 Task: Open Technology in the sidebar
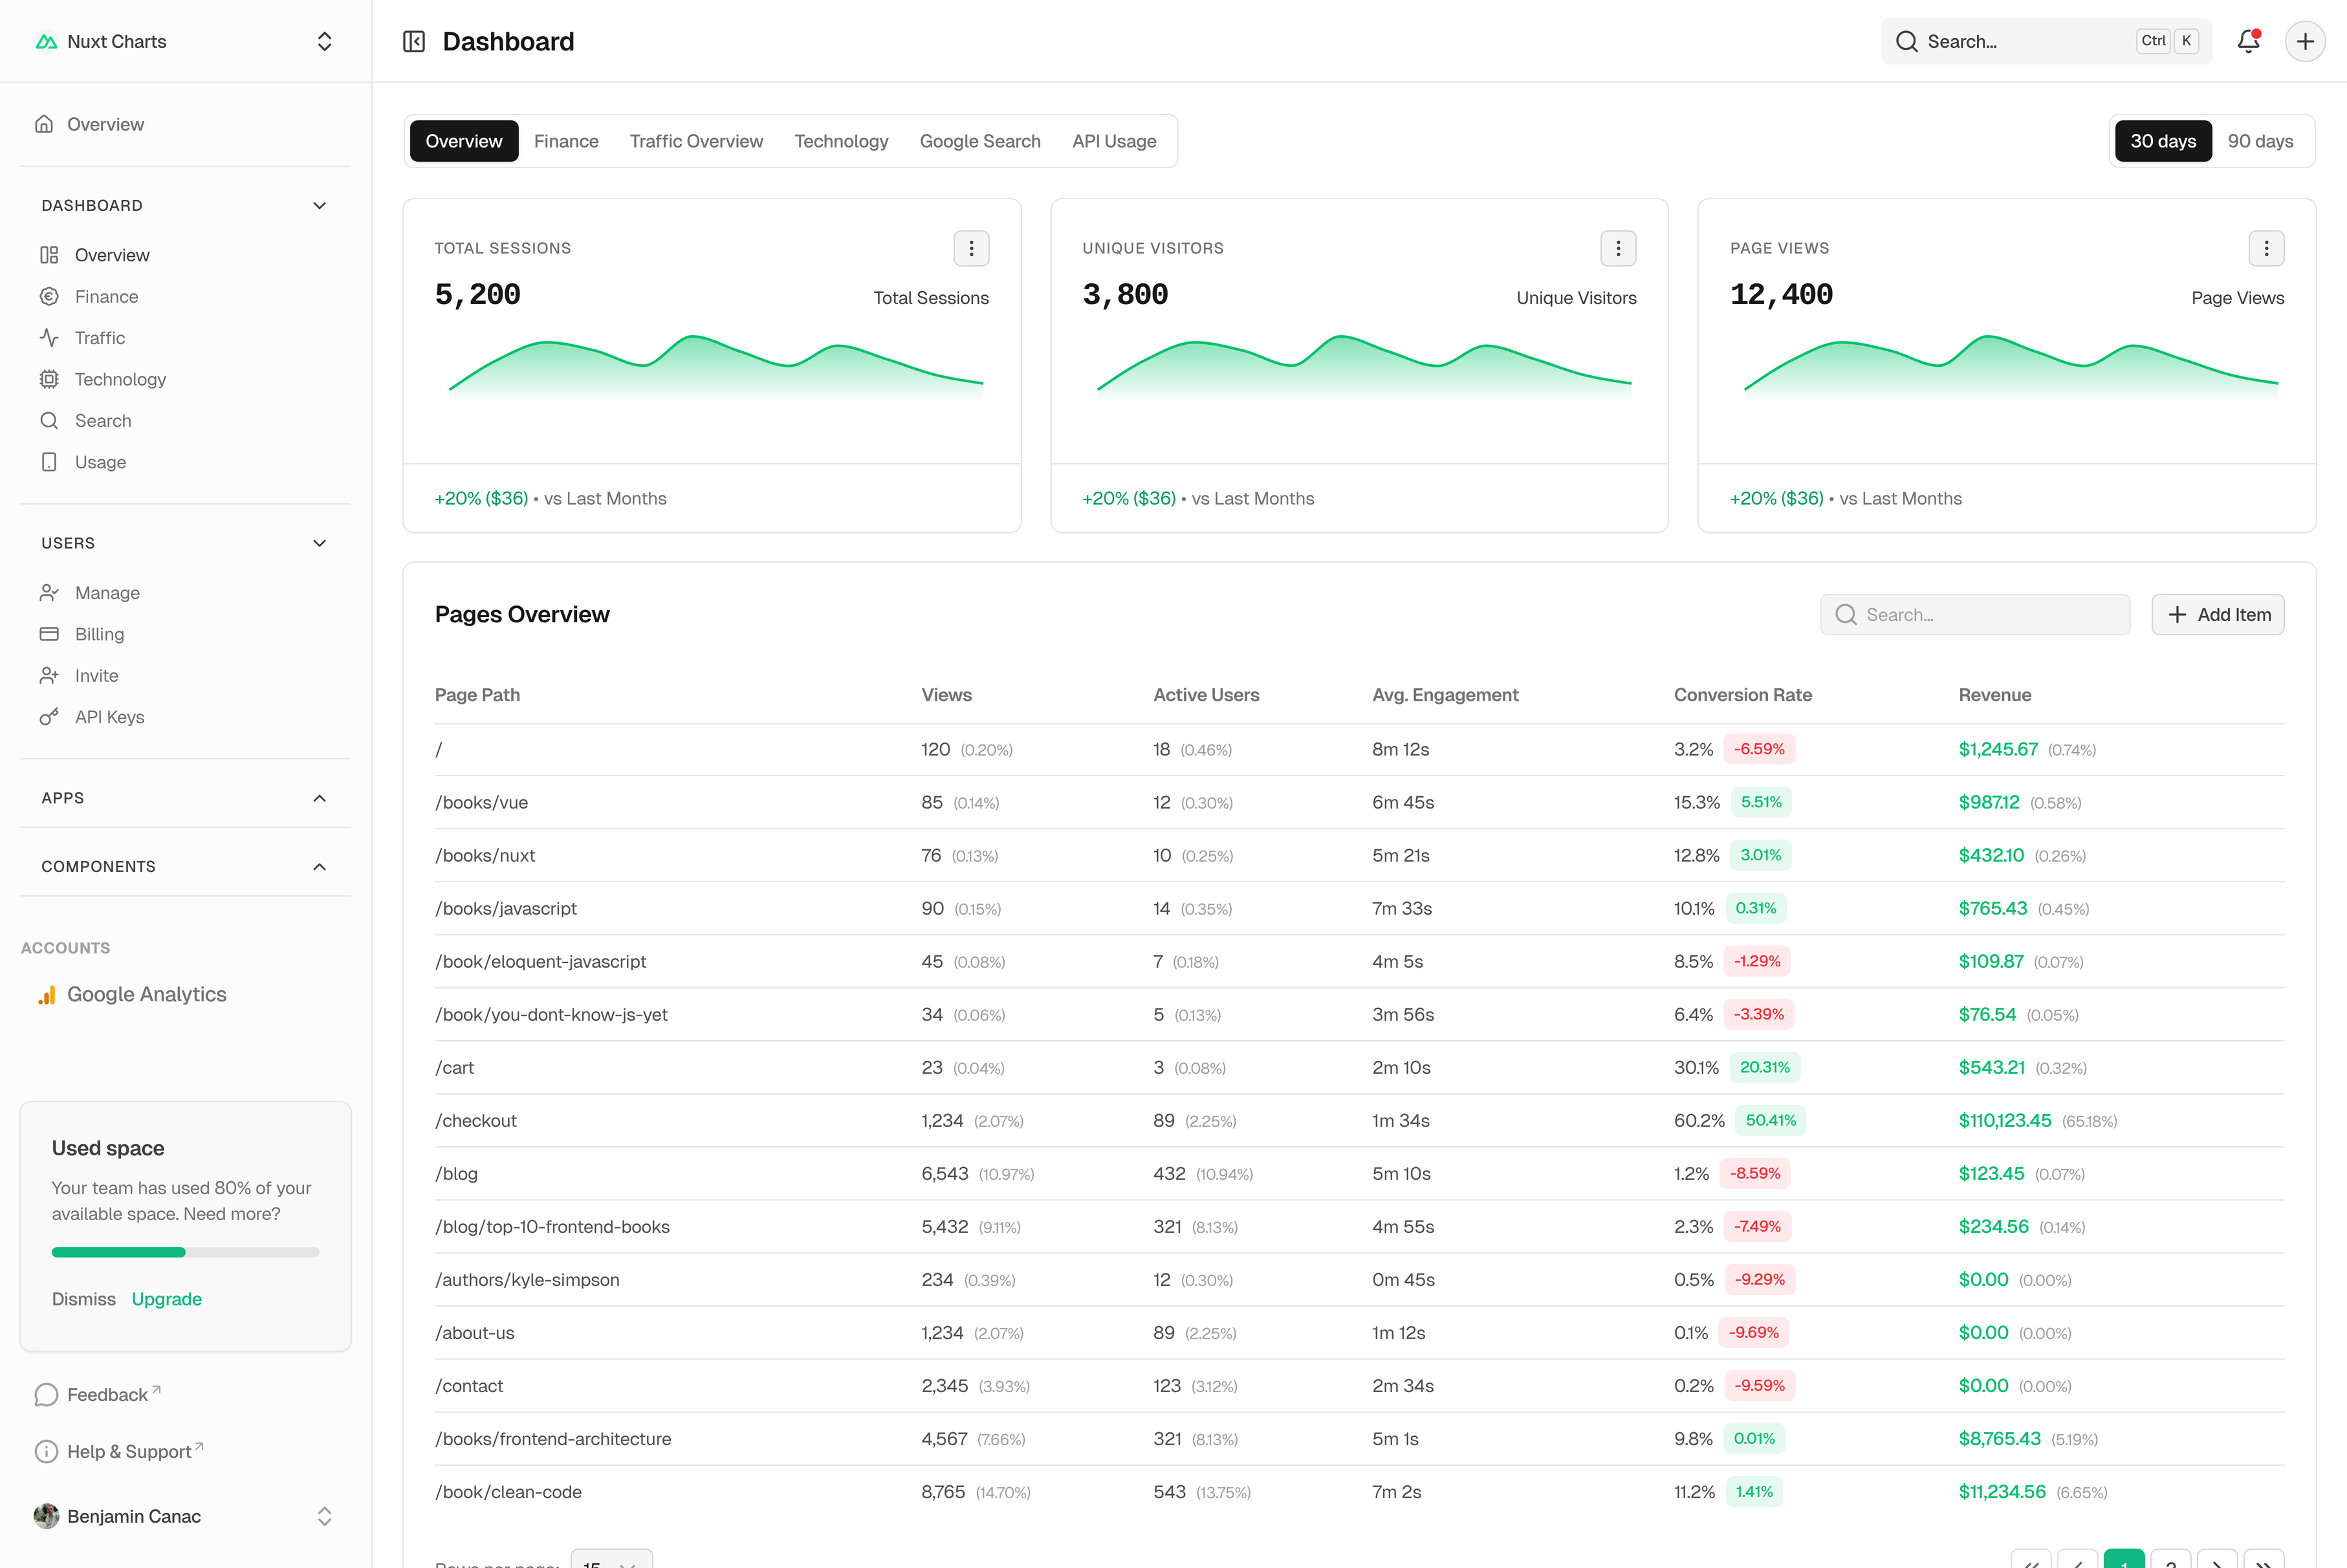[x=120, y=379]
